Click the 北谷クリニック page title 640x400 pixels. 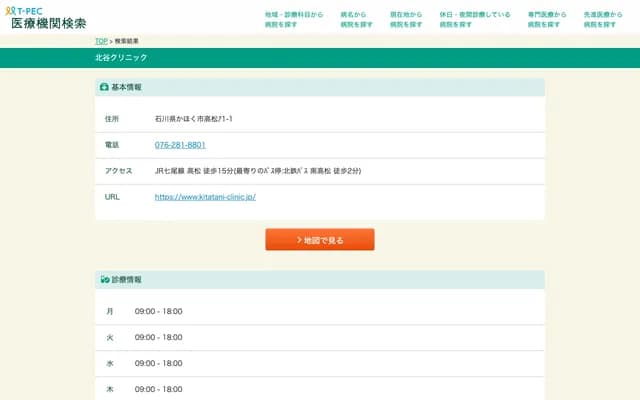pos(121,58)
